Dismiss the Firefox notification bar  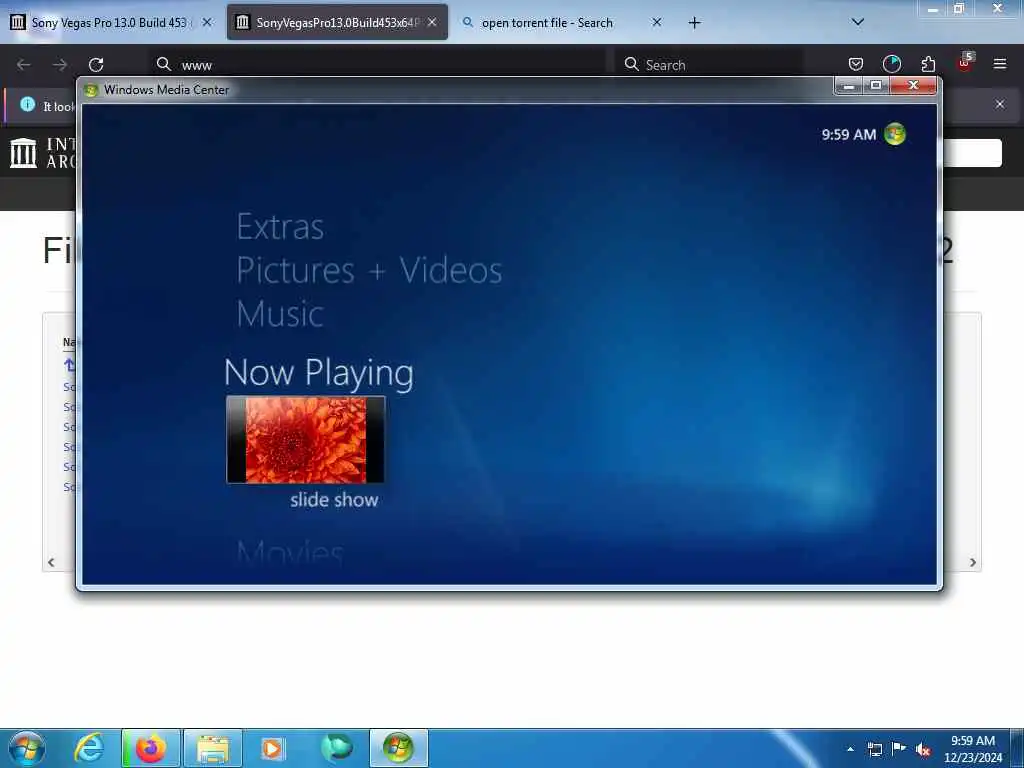point(1000,104)
